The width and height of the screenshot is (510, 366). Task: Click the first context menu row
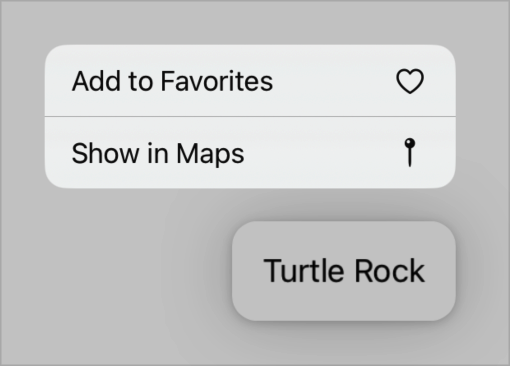pyautogui.click(x=250, y=81)
